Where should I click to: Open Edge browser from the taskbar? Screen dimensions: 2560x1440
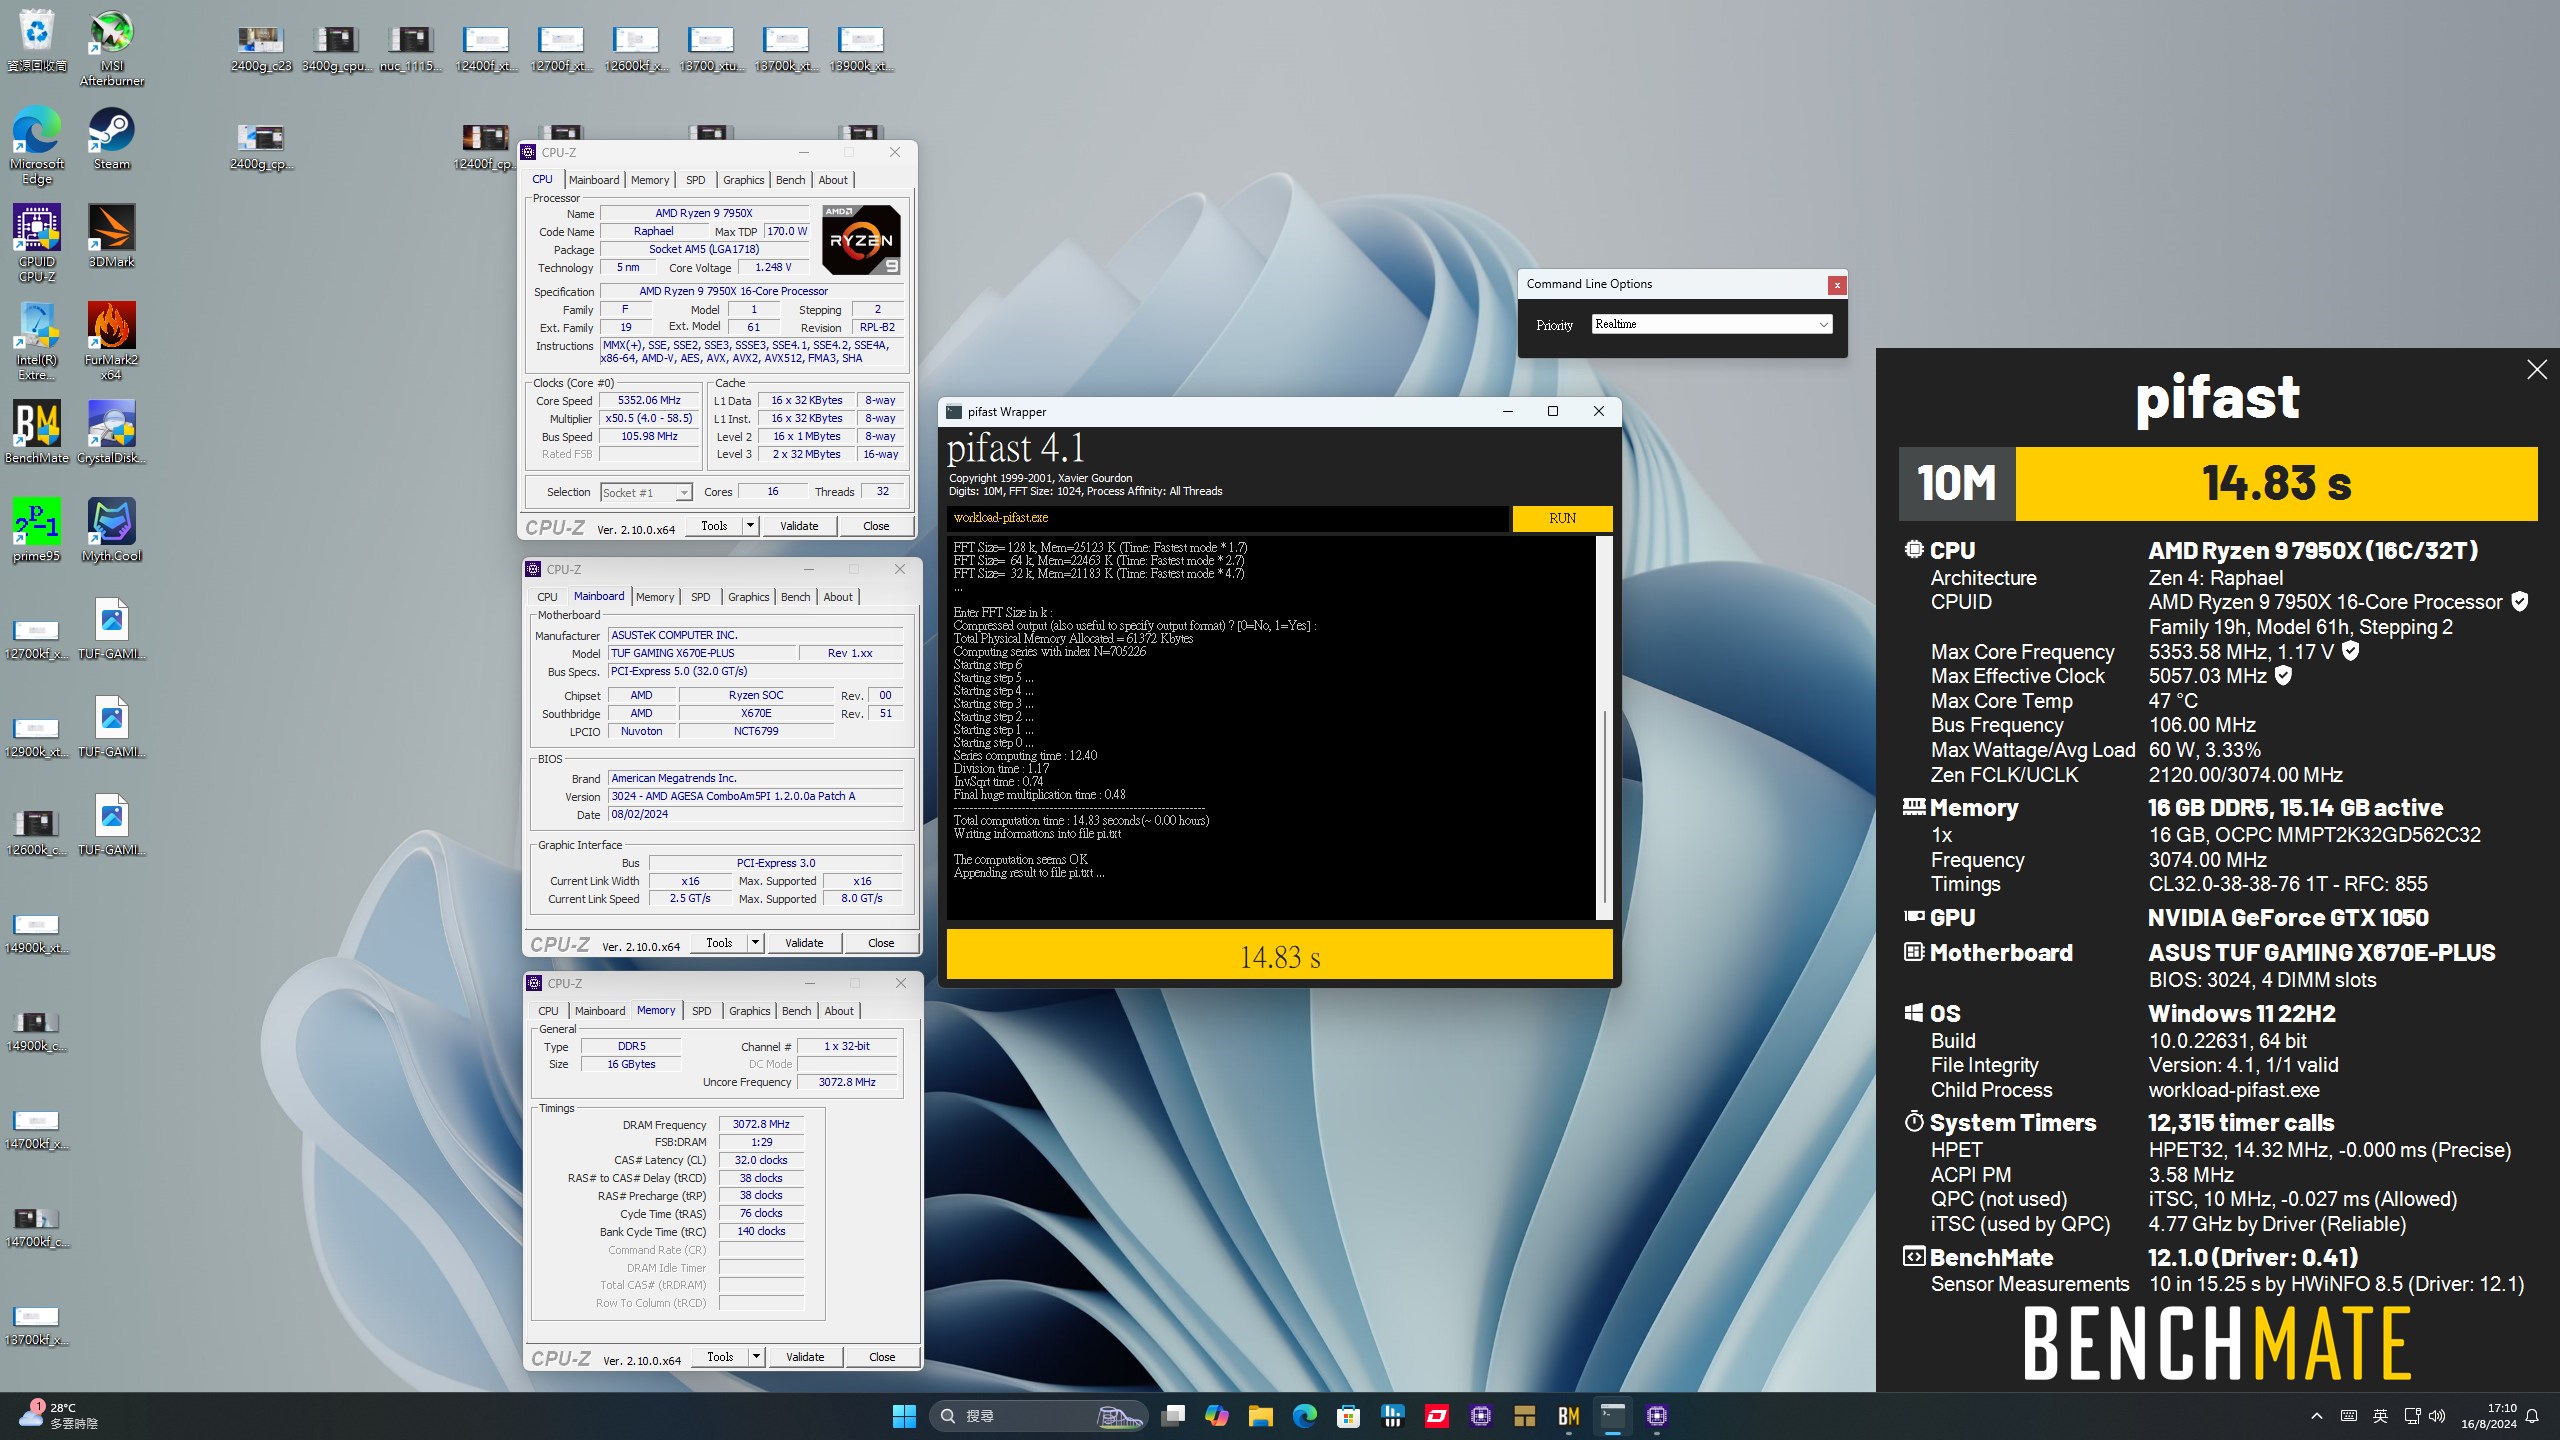point(1304,1416)
